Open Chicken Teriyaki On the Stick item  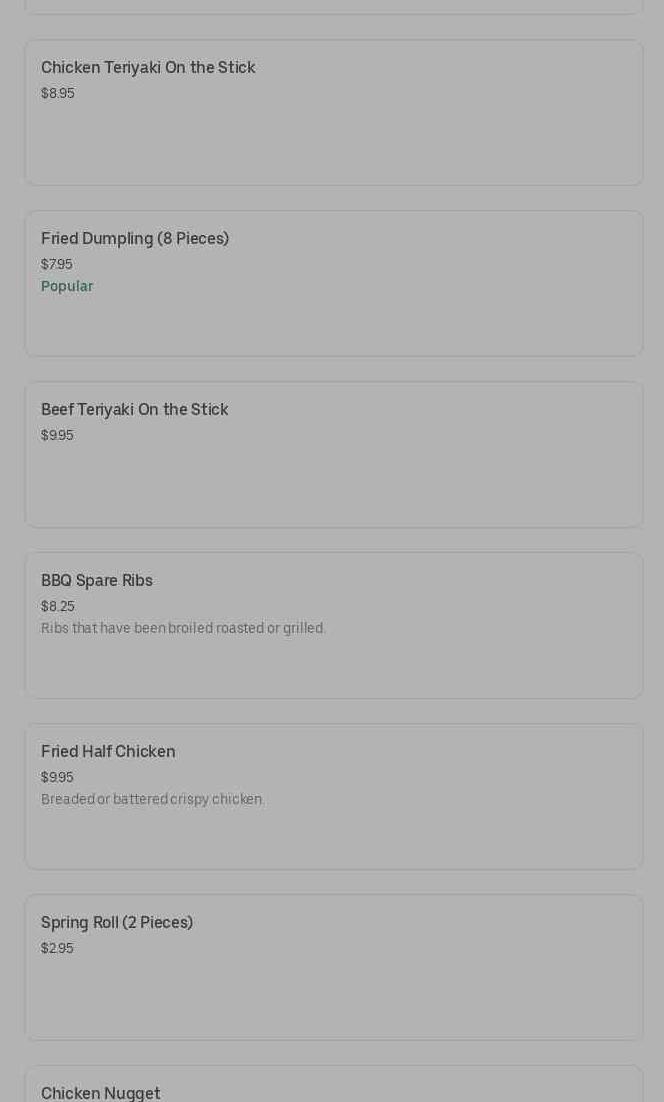click(148, 68)
